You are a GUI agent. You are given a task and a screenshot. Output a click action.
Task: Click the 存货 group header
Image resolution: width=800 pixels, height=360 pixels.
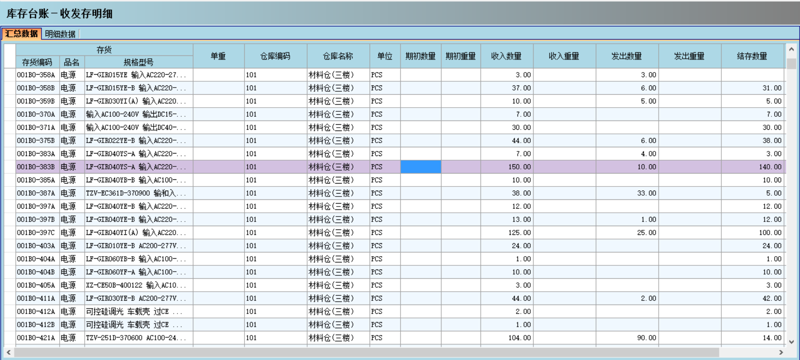tap(105, 50)
